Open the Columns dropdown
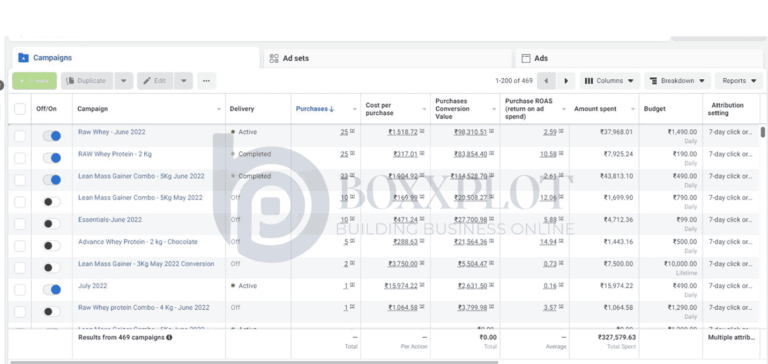This screenshot has width=768, height=364. (609, 81)
